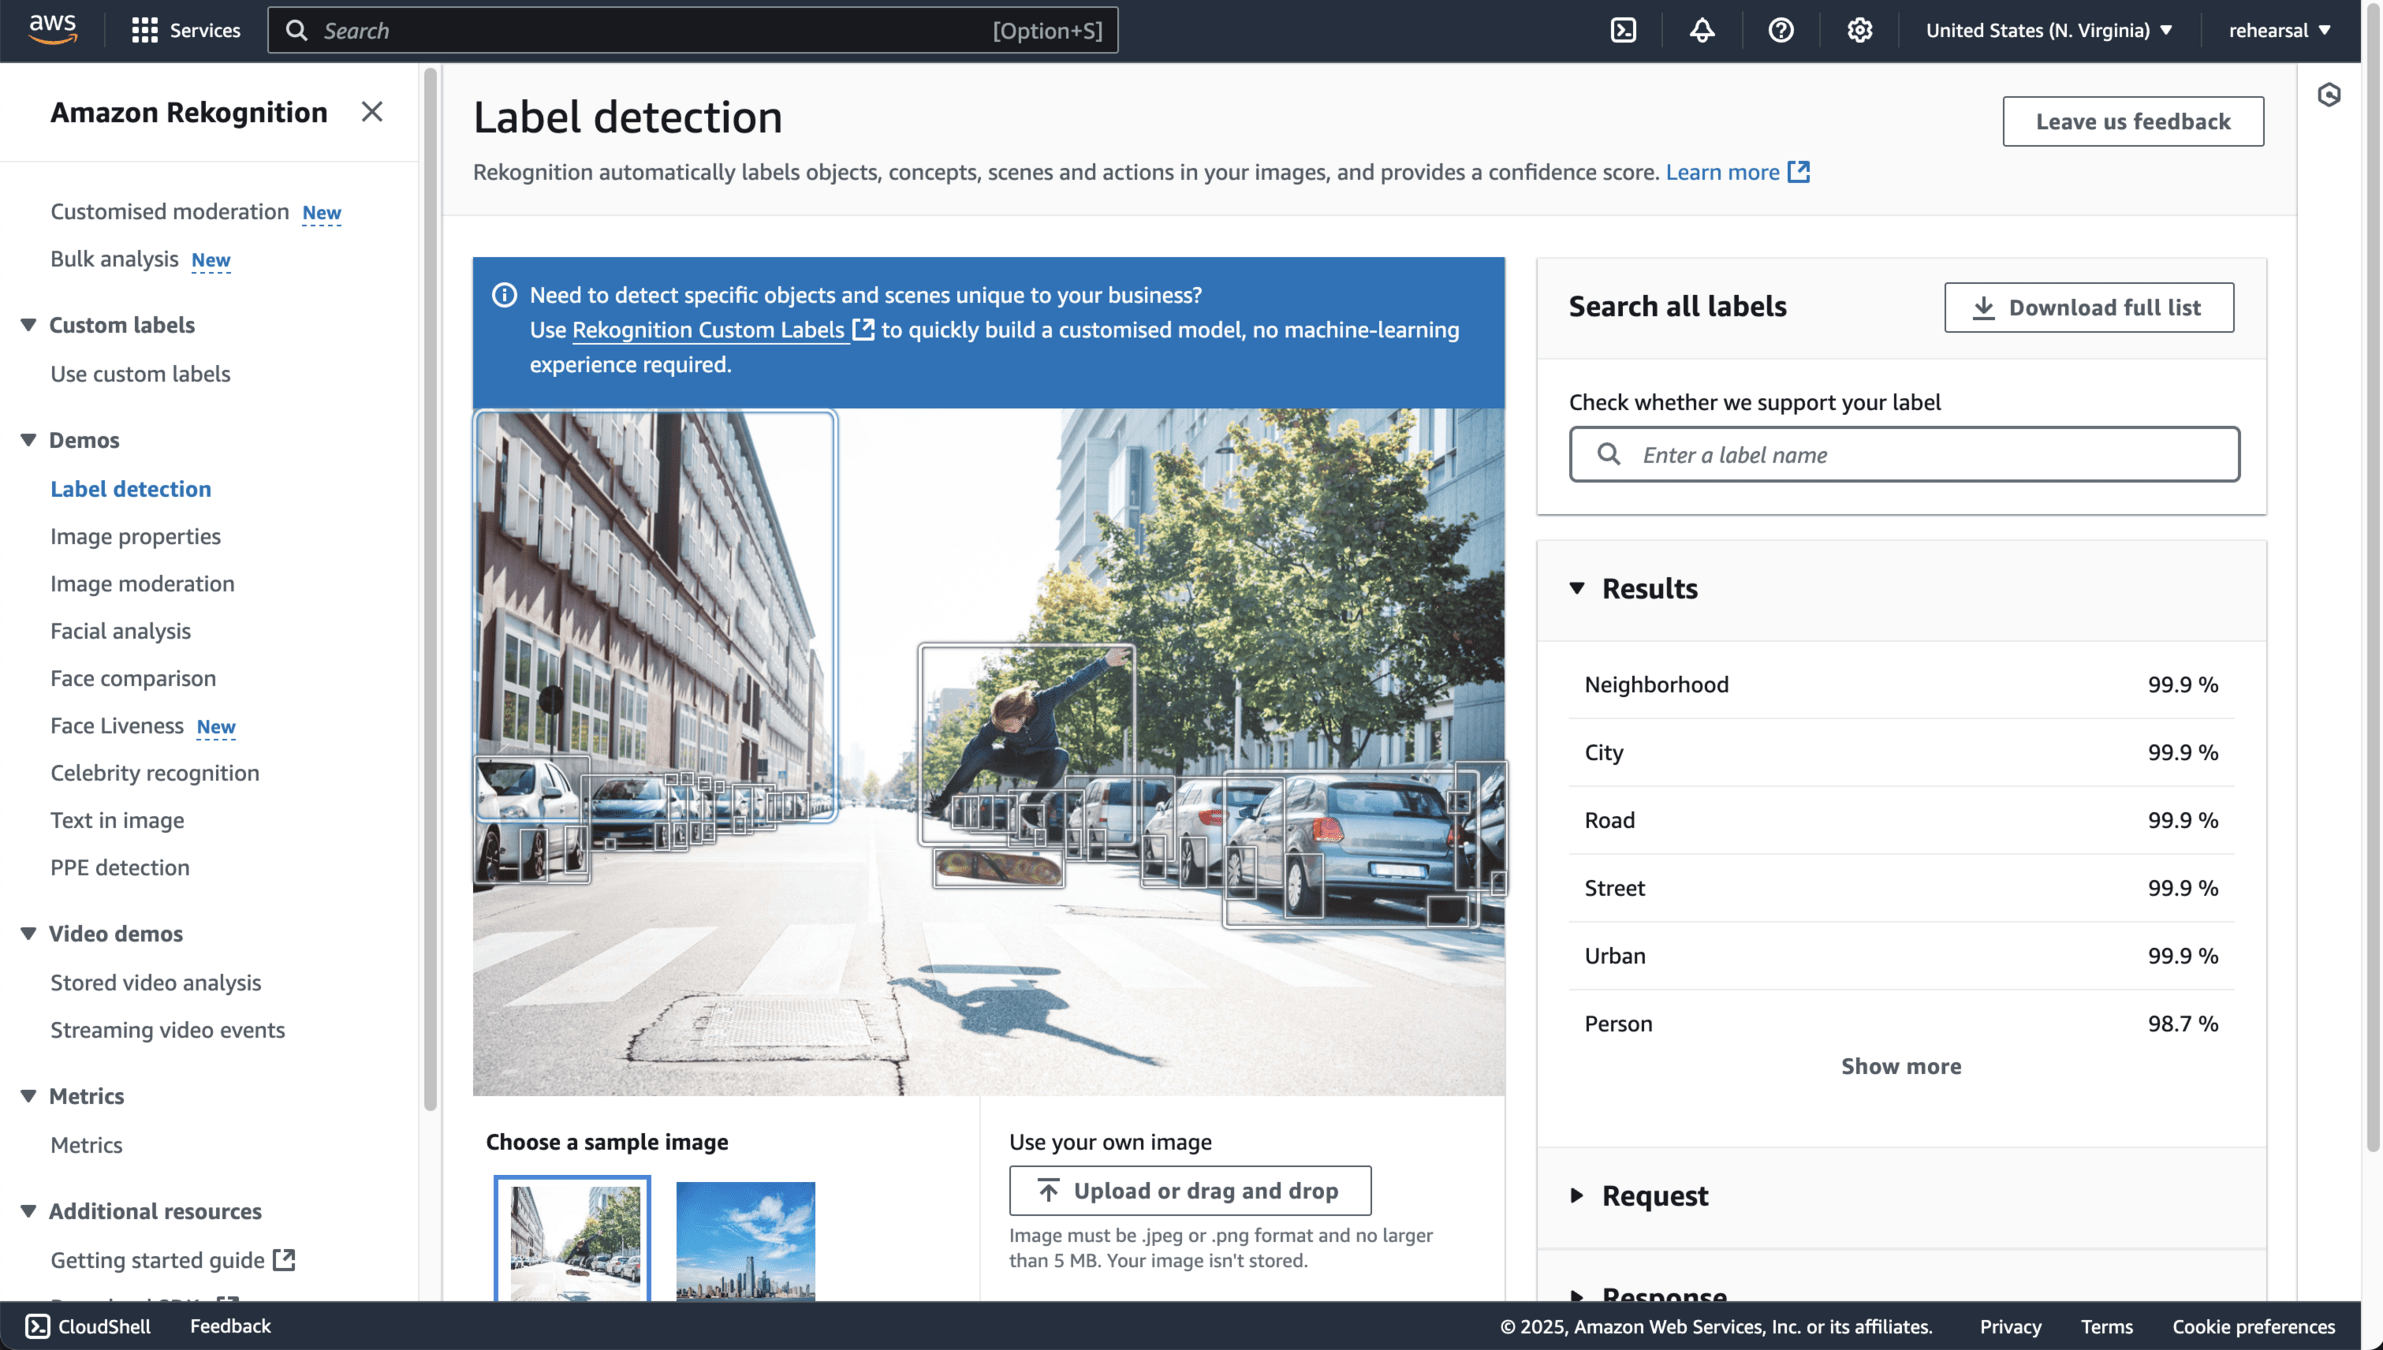This screenshot has height=1350, width=2383.
Task: Open the region selector dropdown
Action: click(2048, 30)
